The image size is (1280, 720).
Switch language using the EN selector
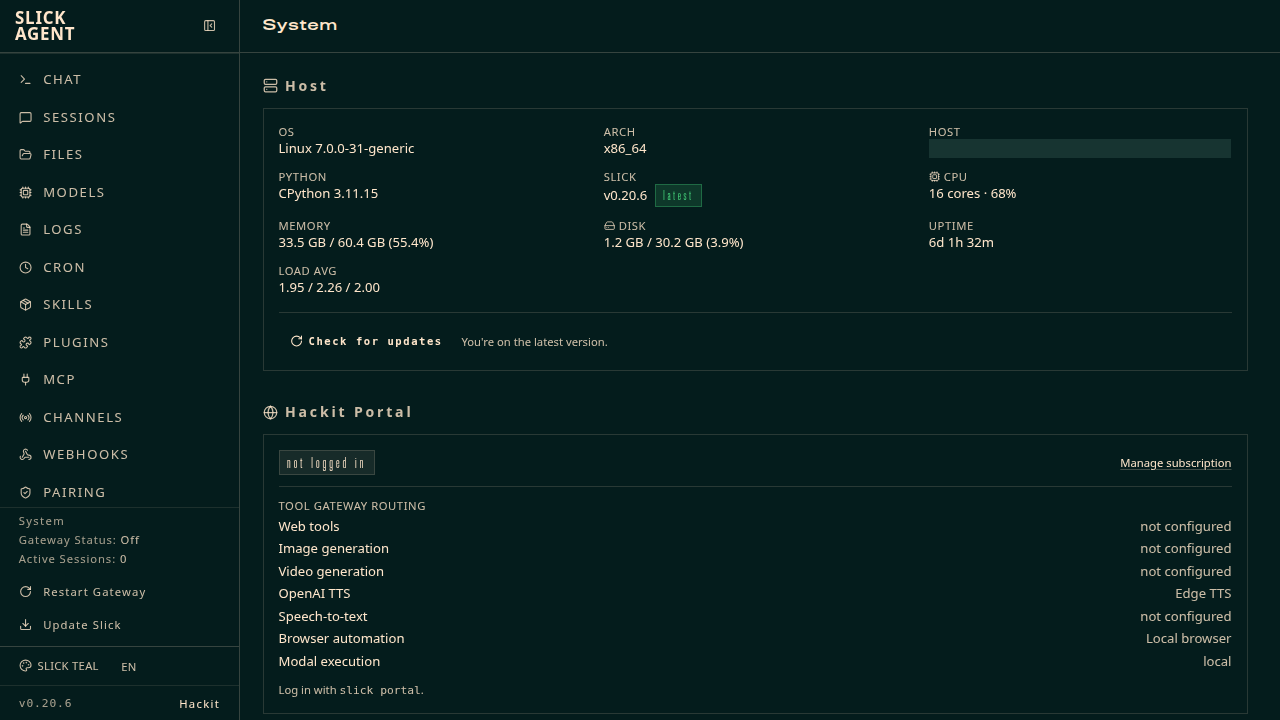[x=129, y=667]
